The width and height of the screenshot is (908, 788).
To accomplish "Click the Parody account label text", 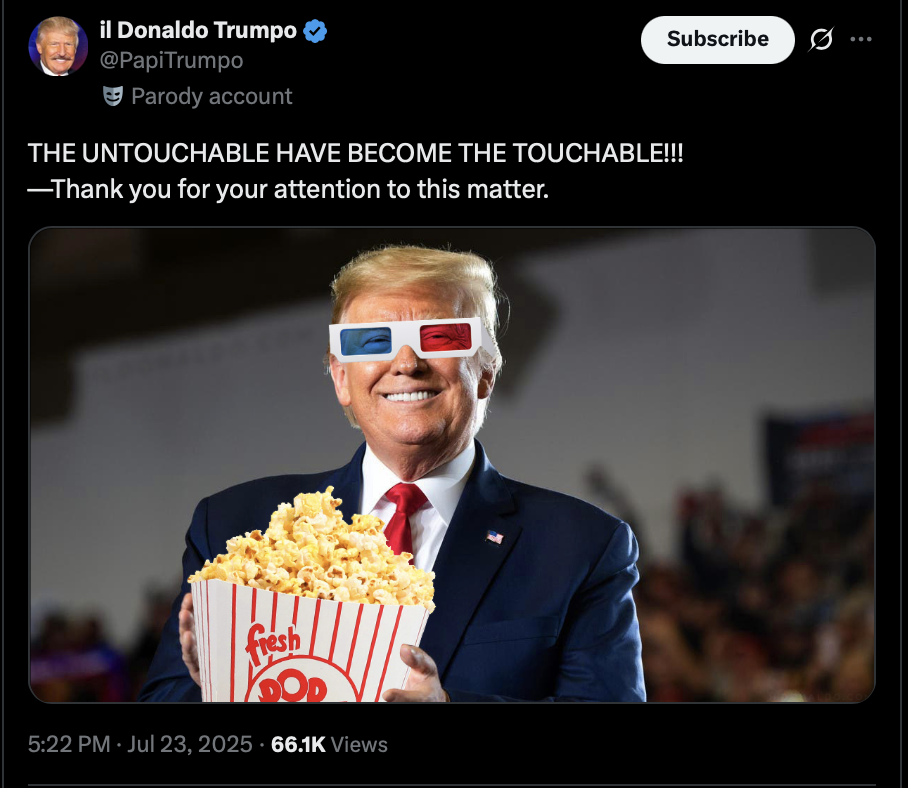I will (x=212, y=96).
